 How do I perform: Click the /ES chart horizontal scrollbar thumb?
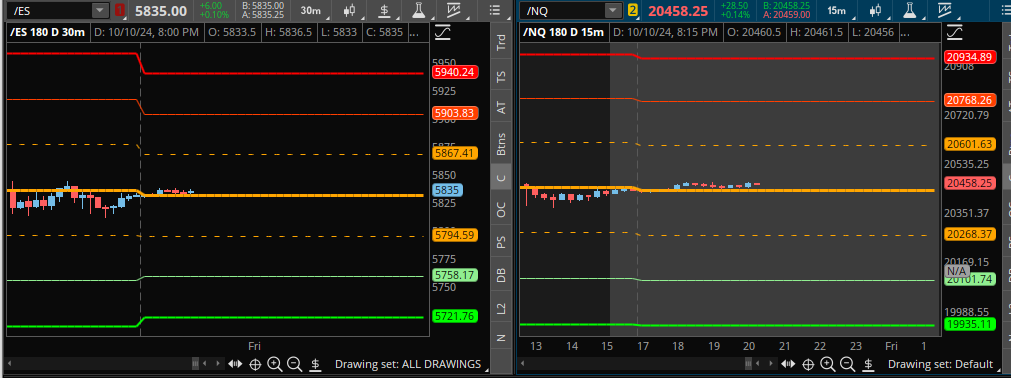tap(196, 364)
